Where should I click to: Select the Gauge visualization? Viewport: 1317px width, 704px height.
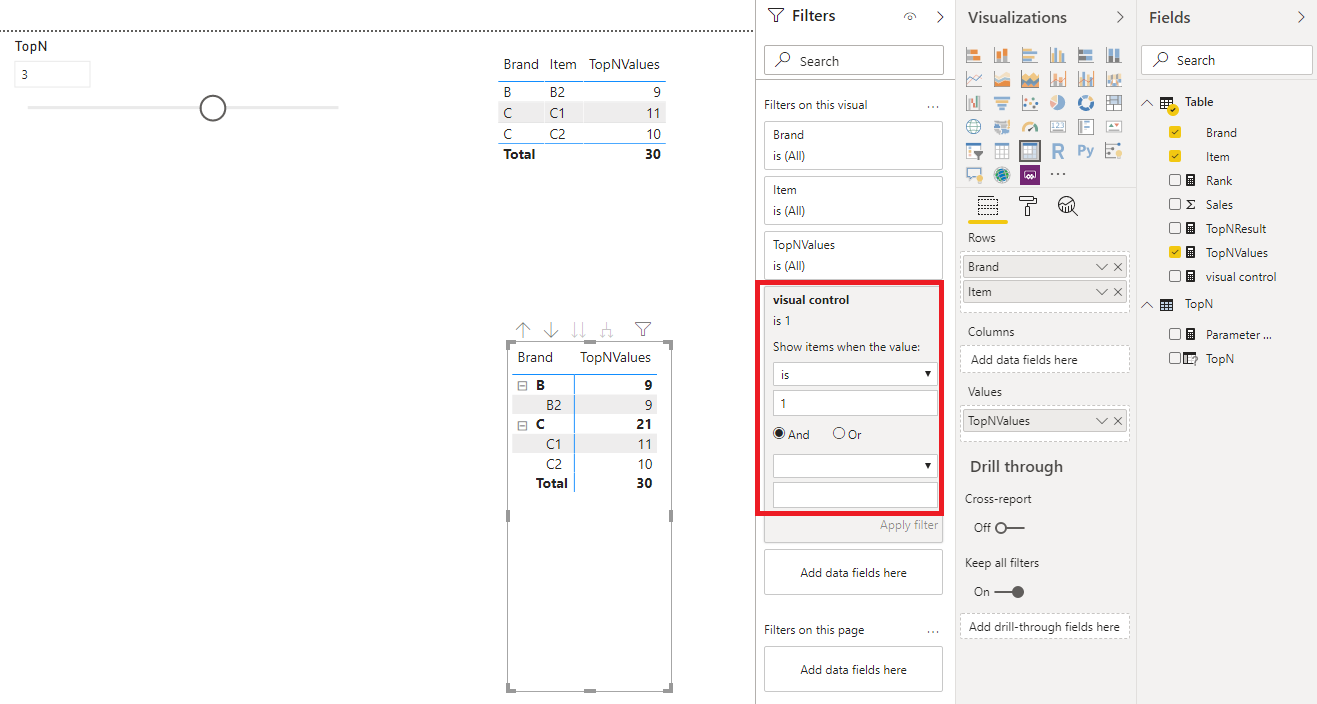tap(1030, 127)
